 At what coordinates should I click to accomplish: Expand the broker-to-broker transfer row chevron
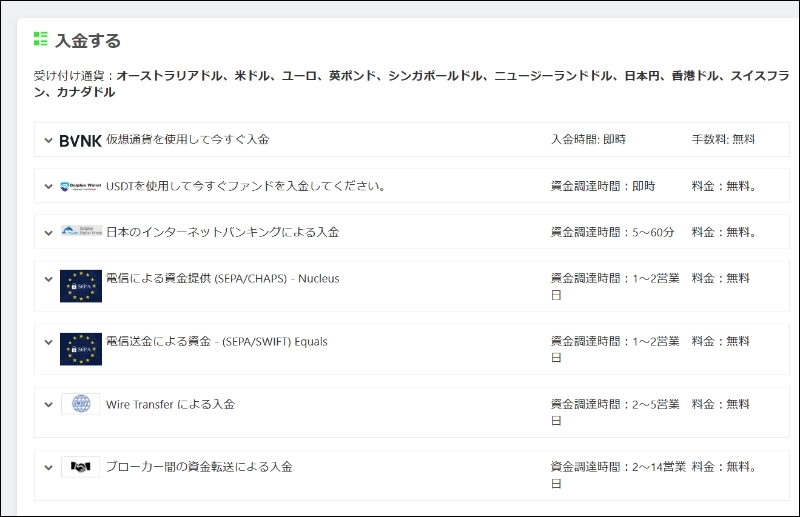coord(48,467)
